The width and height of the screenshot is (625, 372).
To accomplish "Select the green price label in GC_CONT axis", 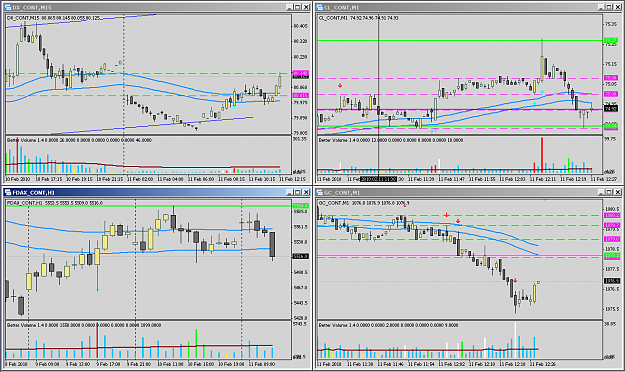I will [x=611, y=256].
